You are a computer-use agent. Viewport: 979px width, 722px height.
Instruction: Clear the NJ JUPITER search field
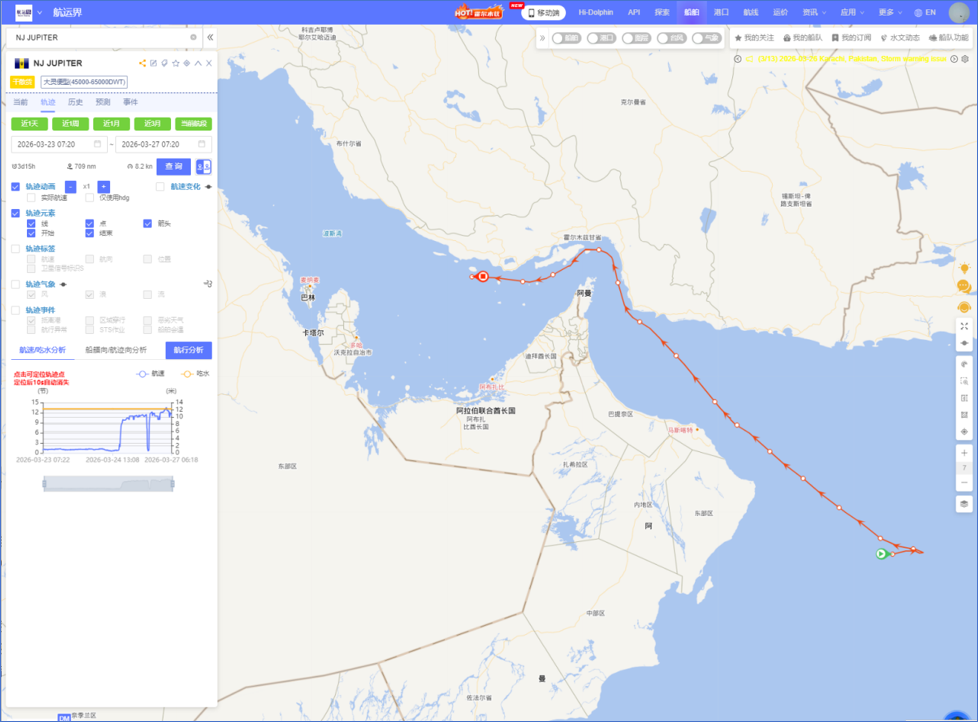tap(194, 37)
